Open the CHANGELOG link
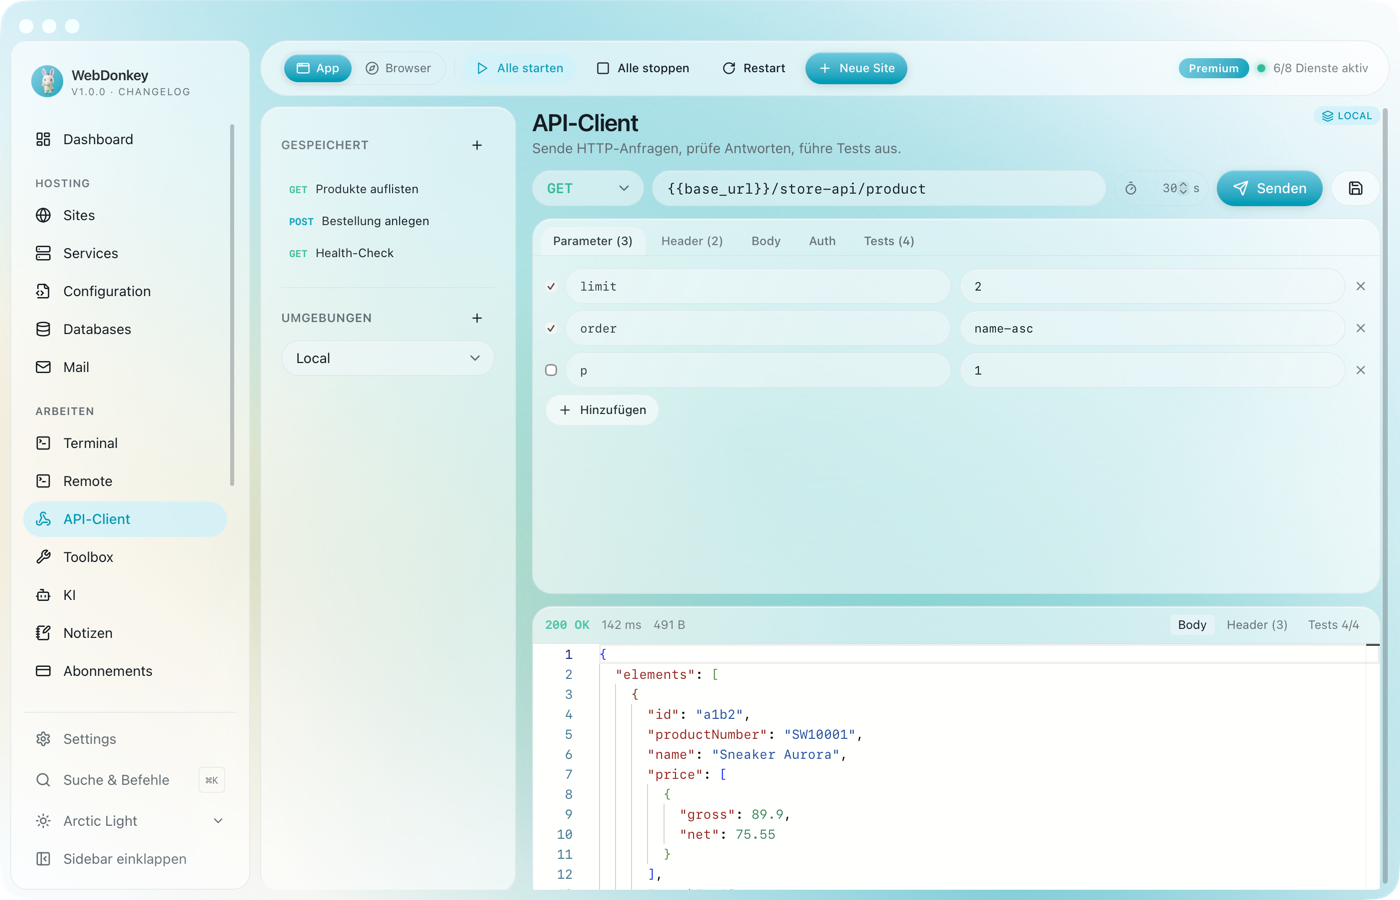This screenshot has width=1400, height=900. (x=154, y=92)
